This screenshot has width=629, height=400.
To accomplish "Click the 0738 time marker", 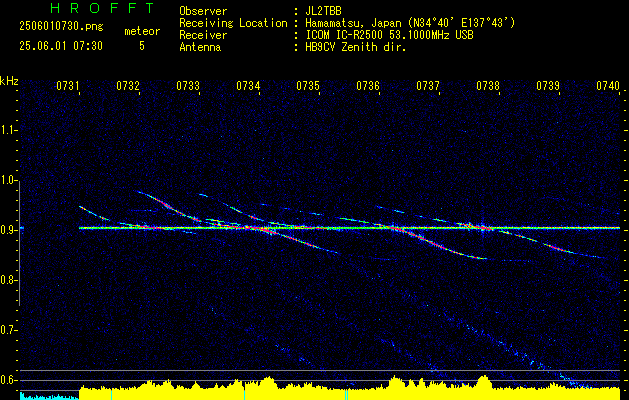I will point(488,85).
